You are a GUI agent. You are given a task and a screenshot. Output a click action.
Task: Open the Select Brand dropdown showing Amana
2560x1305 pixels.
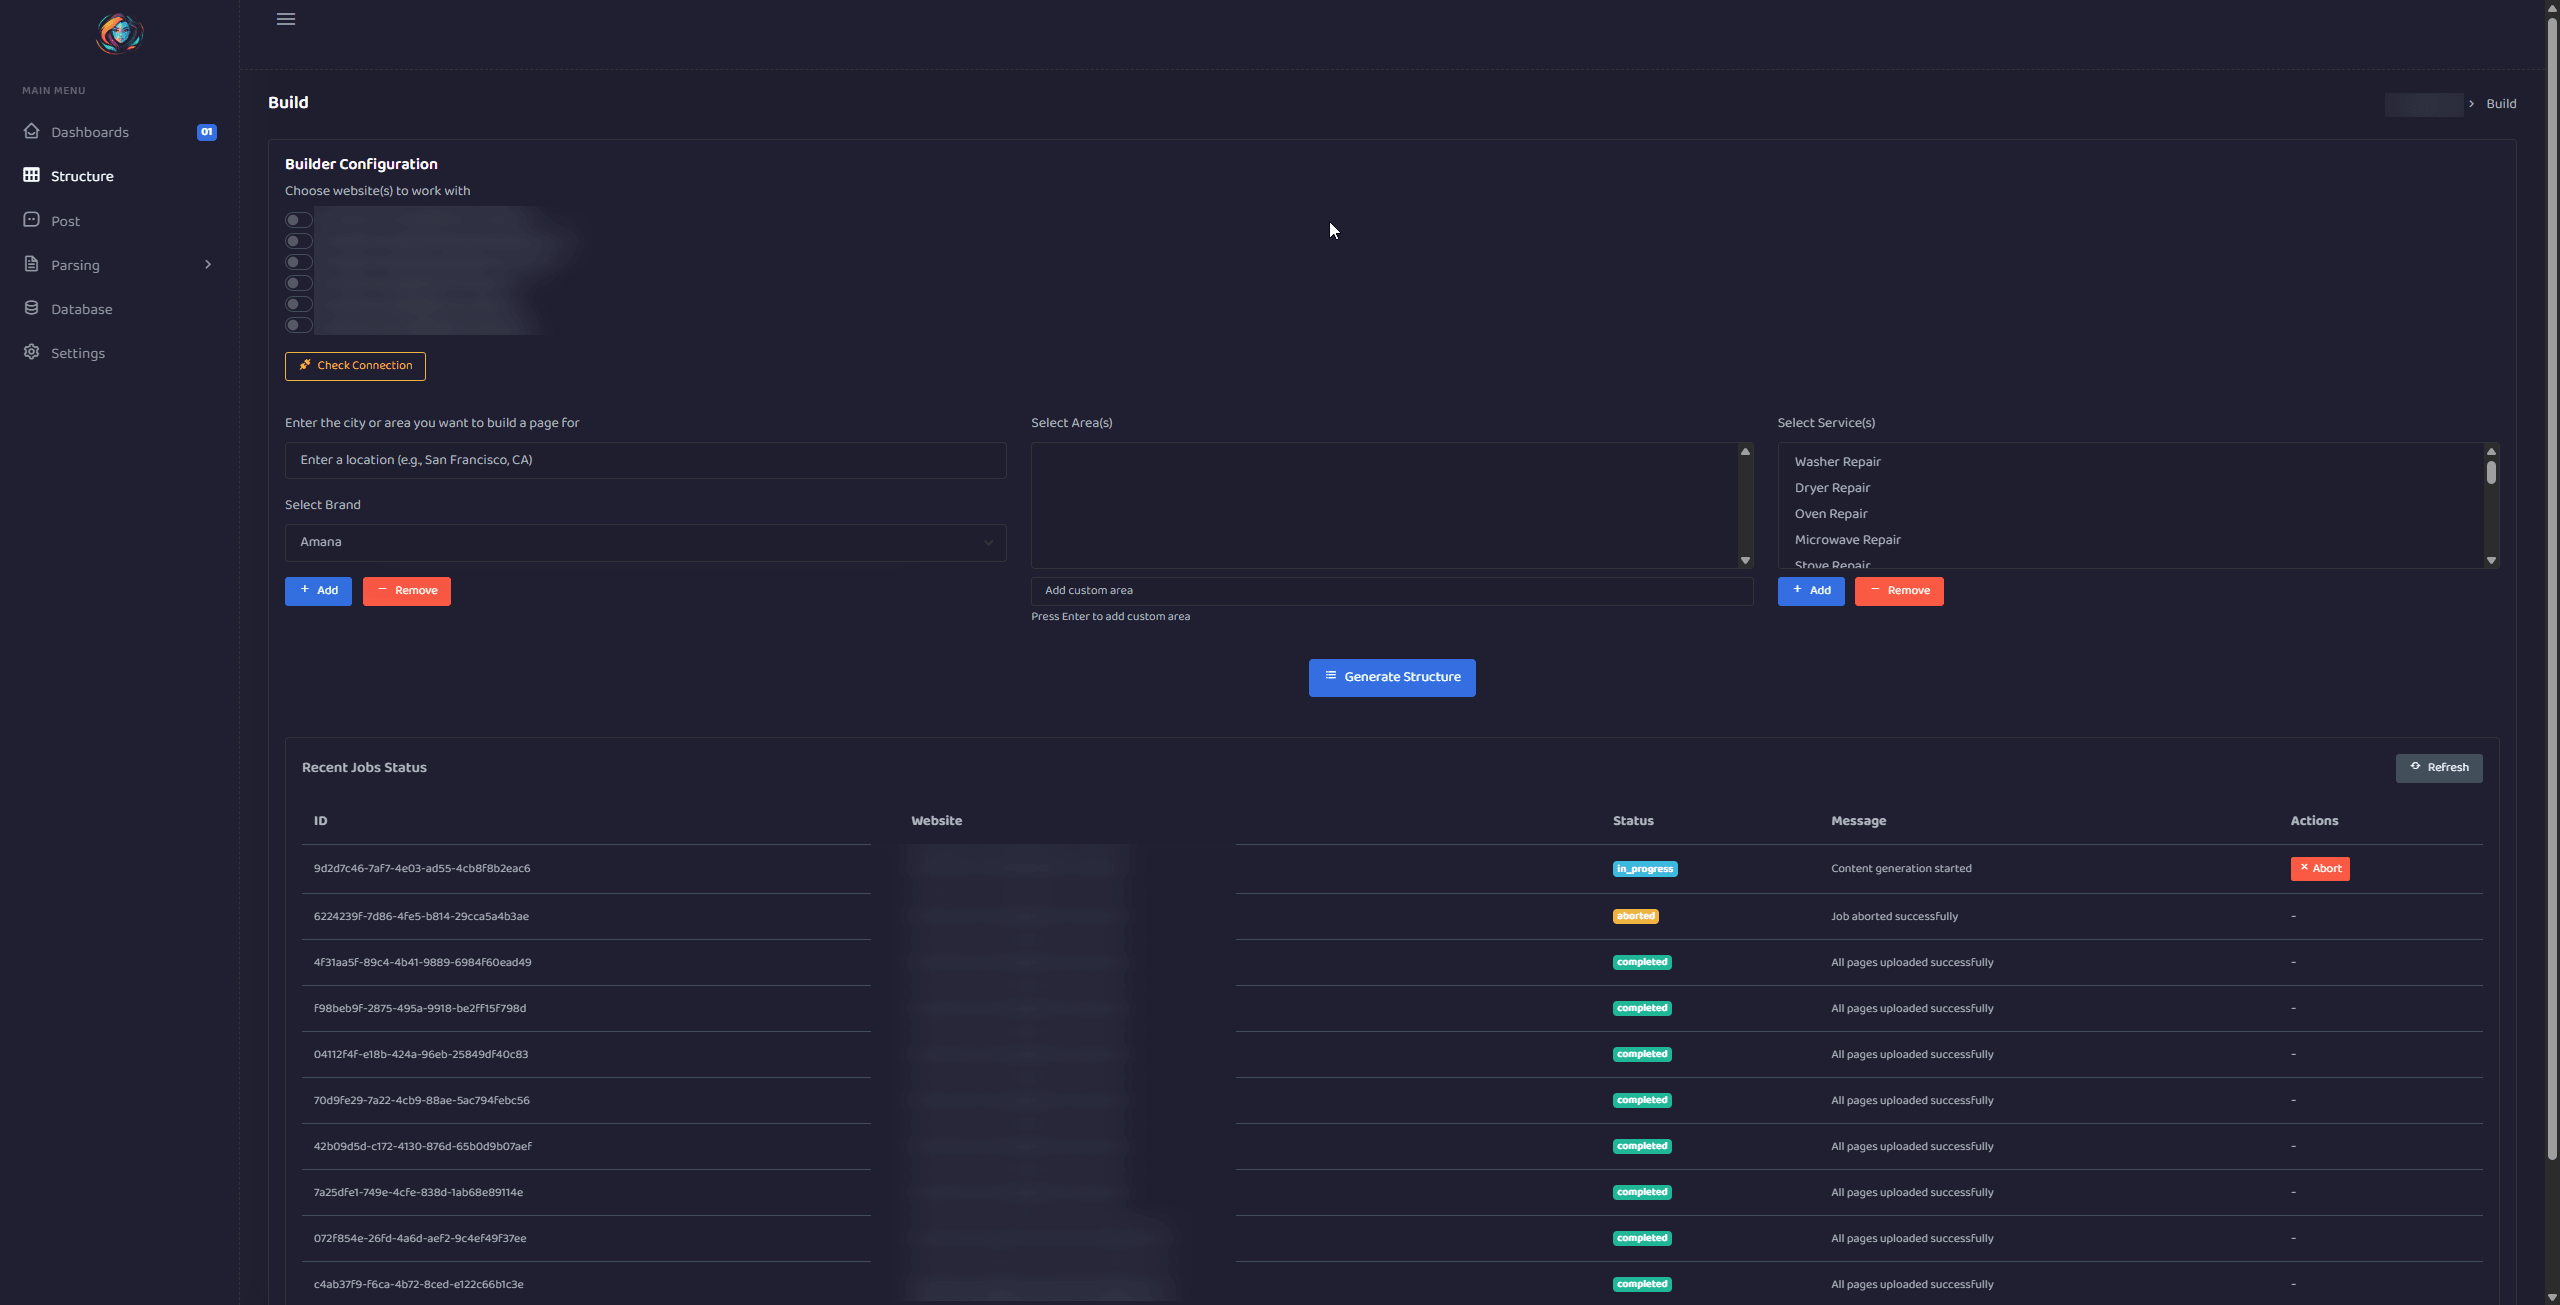tap(645, 542)
